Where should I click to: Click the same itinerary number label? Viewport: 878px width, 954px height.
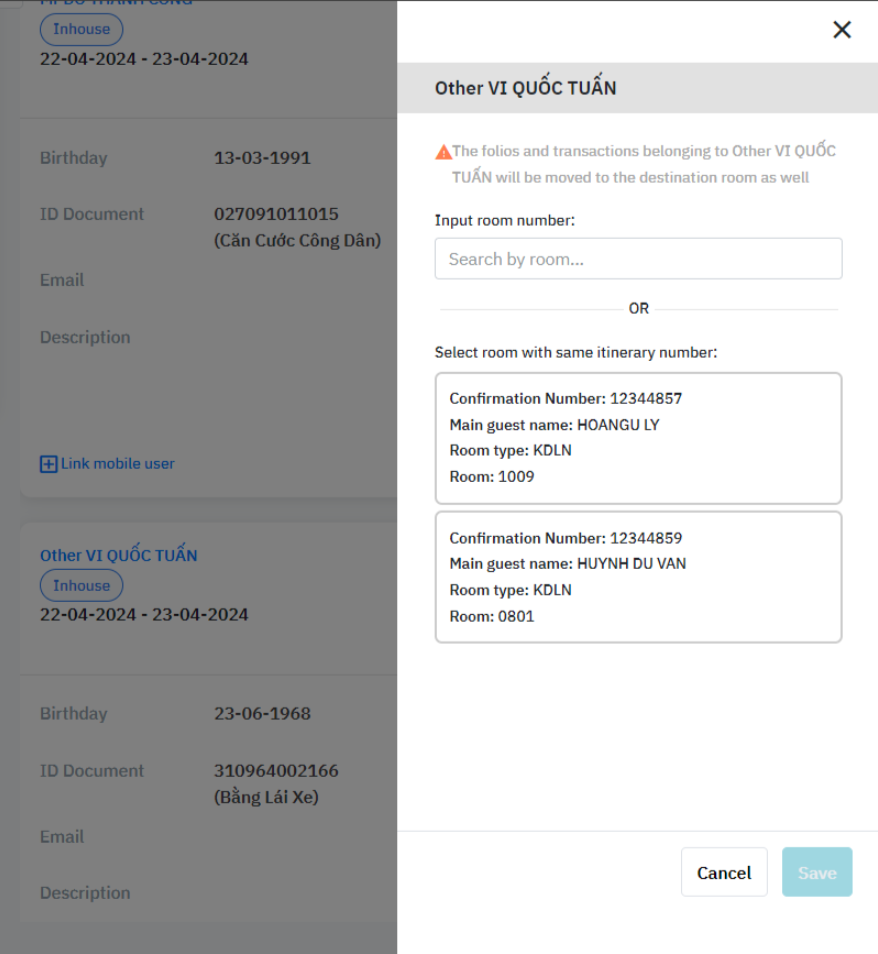click(x=575, y=352)
